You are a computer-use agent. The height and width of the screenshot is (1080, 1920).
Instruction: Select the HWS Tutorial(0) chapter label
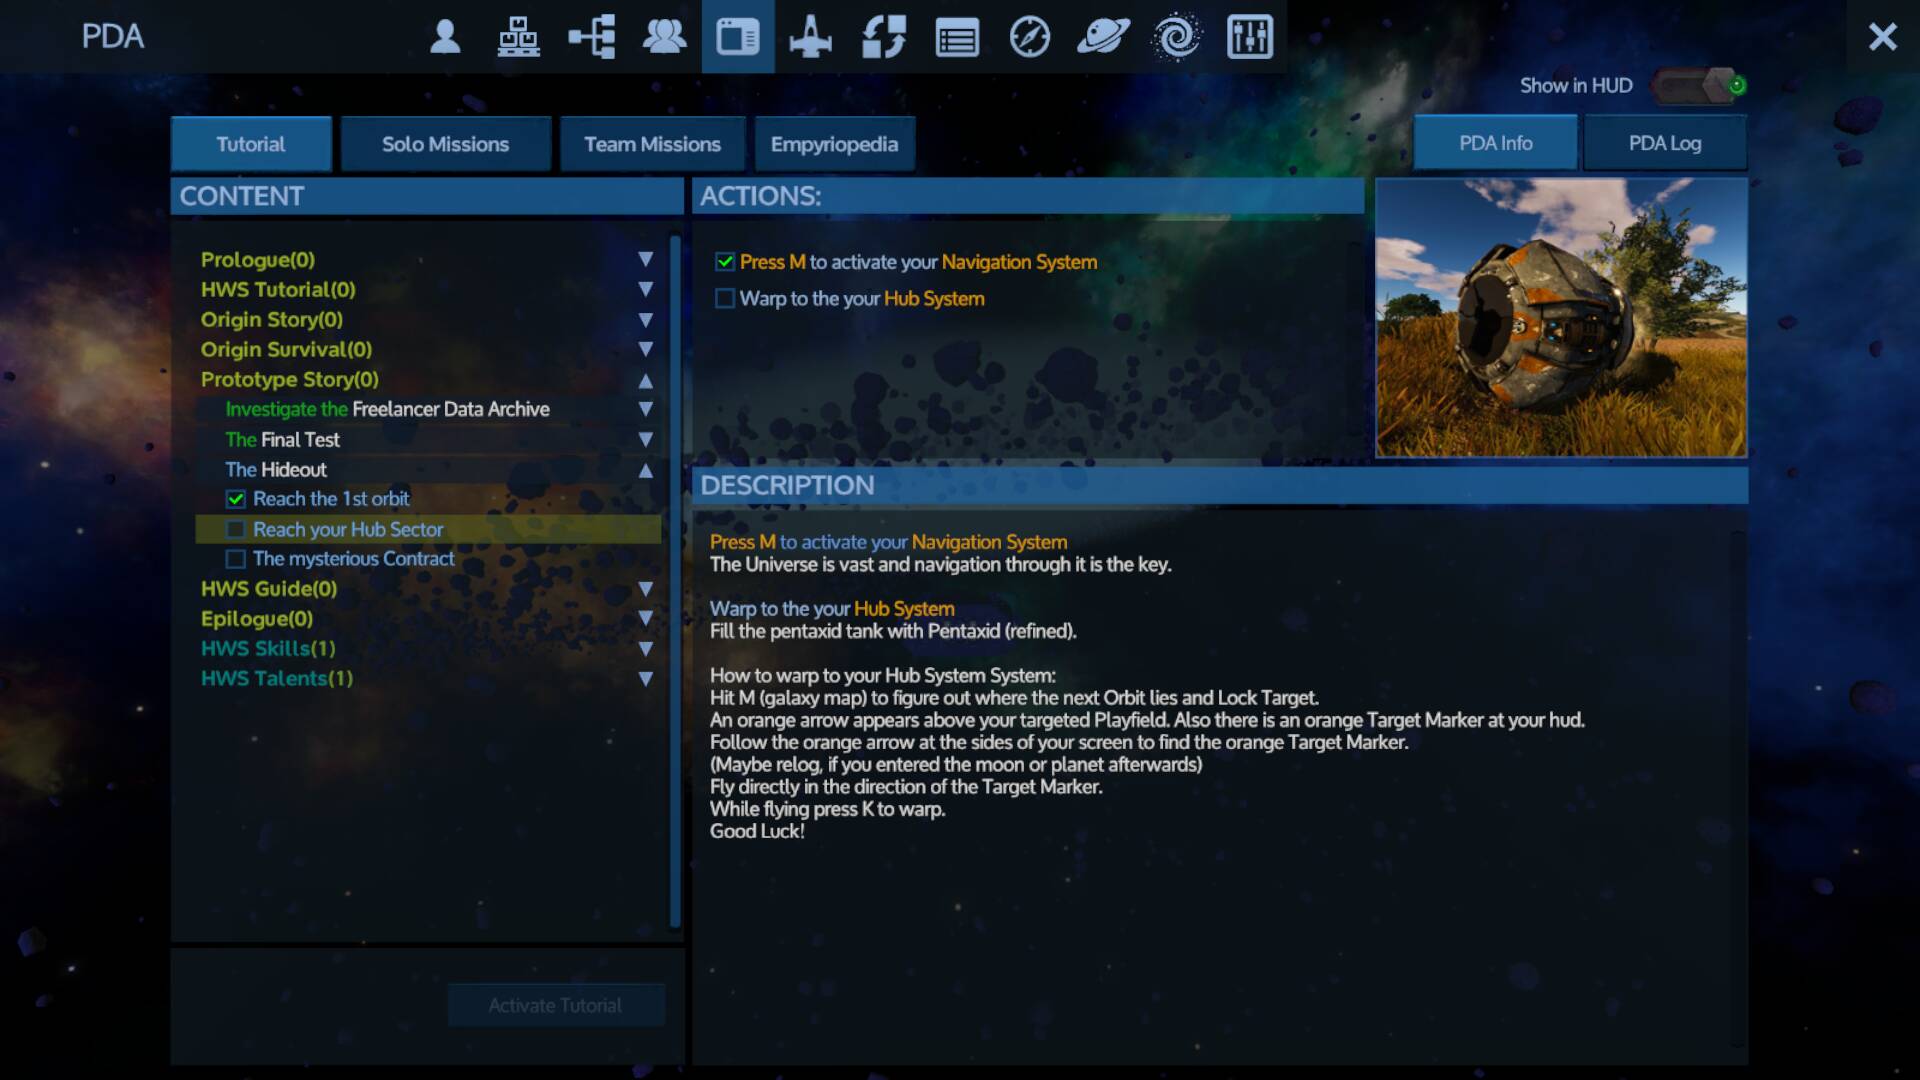point(278,290)
